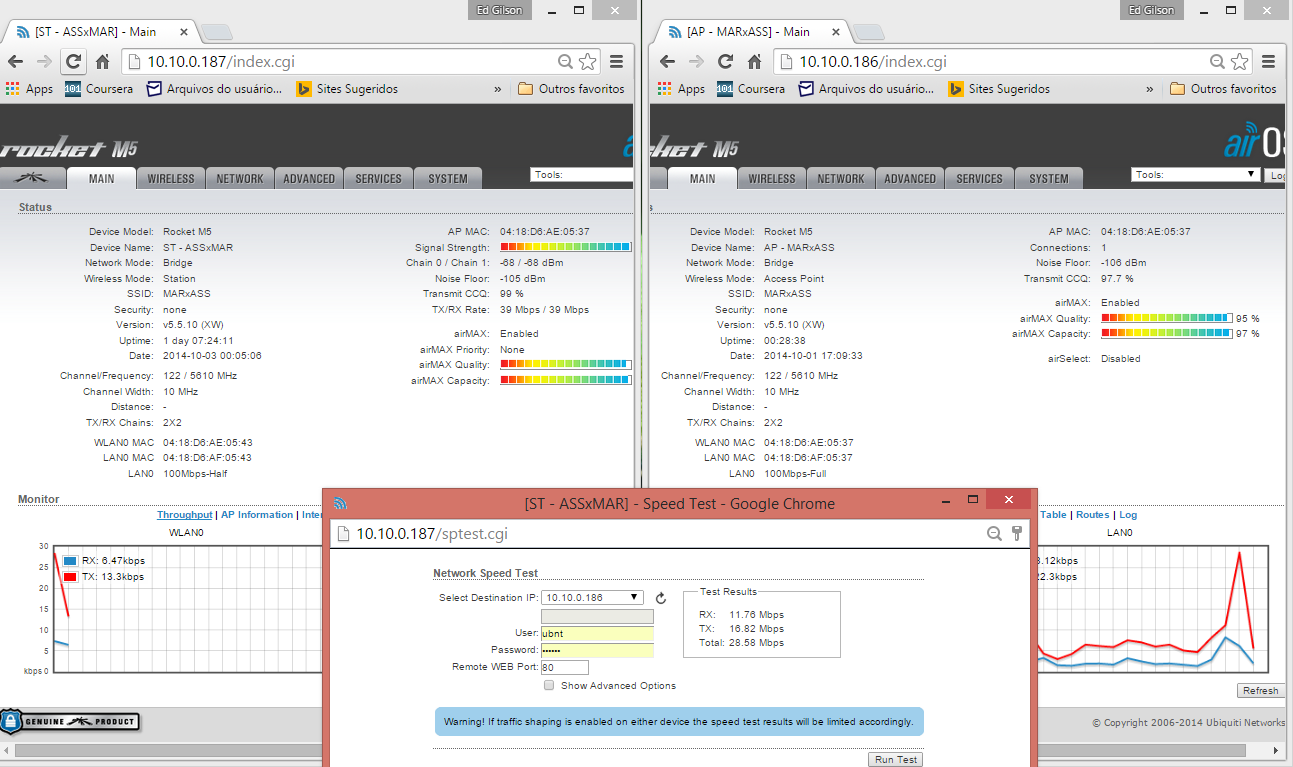Go back in left Chrome window

(17, 62)
